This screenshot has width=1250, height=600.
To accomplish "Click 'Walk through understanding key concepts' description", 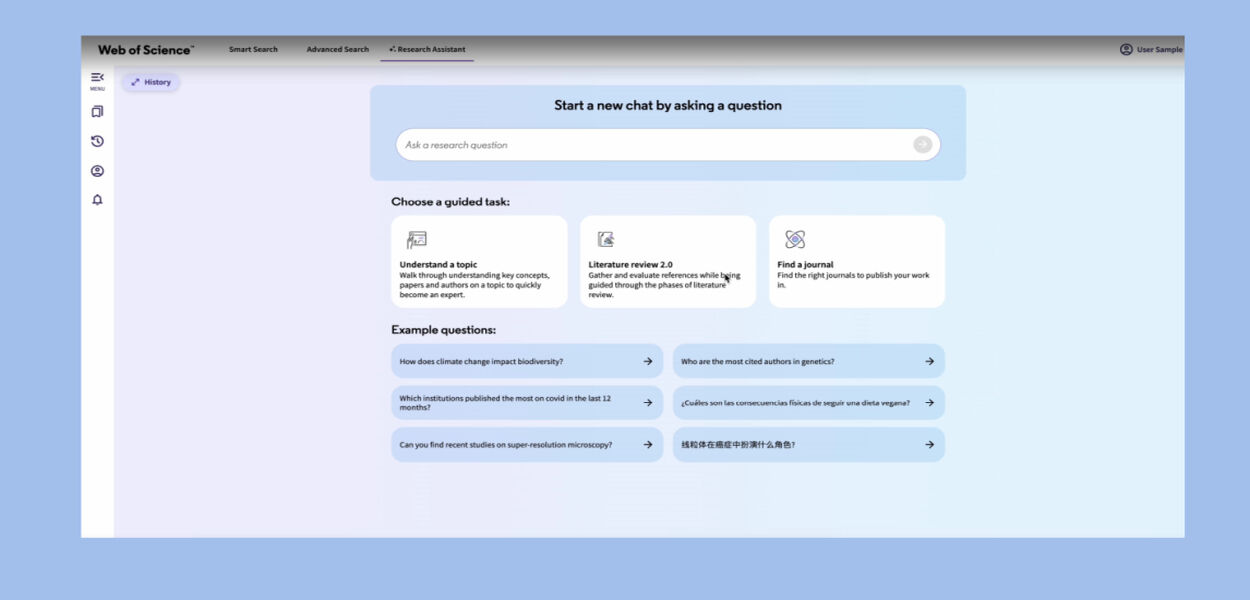I will pos(475,285).
